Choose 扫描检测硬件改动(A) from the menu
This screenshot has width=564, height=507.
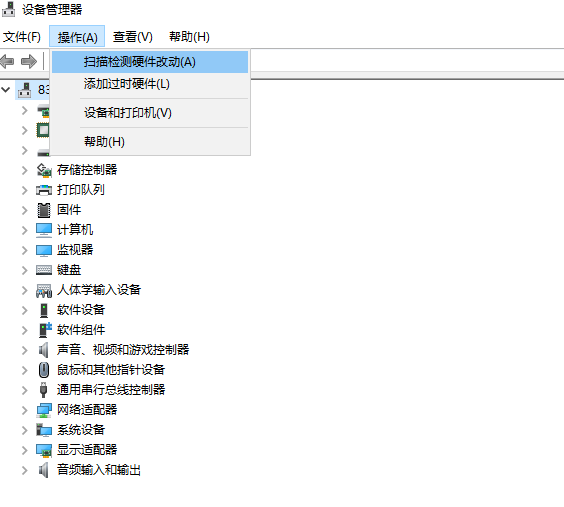[150, 62]
